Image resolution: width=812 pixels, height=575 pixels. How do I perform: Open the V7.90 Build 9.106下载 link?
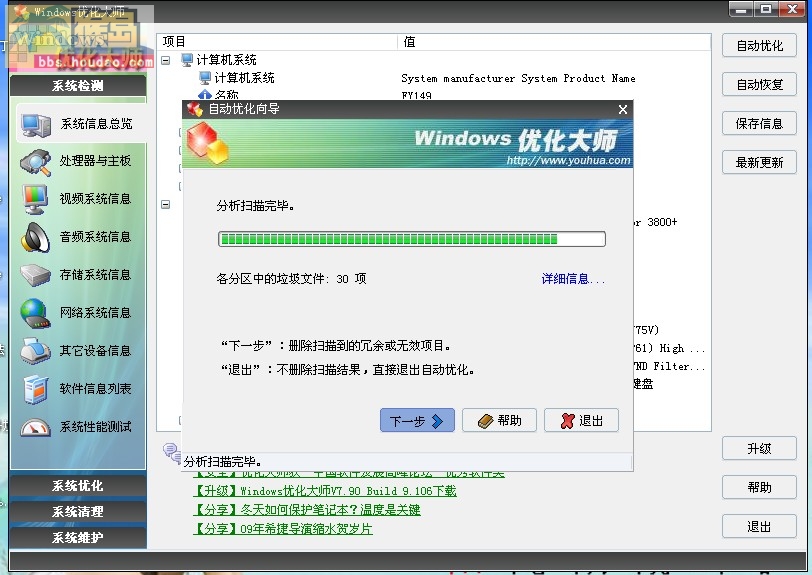[x=325, y=491]
